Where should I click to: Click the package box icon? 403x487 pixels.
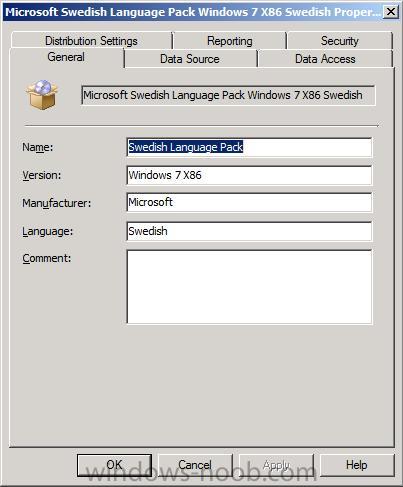(x=42, y=95)
